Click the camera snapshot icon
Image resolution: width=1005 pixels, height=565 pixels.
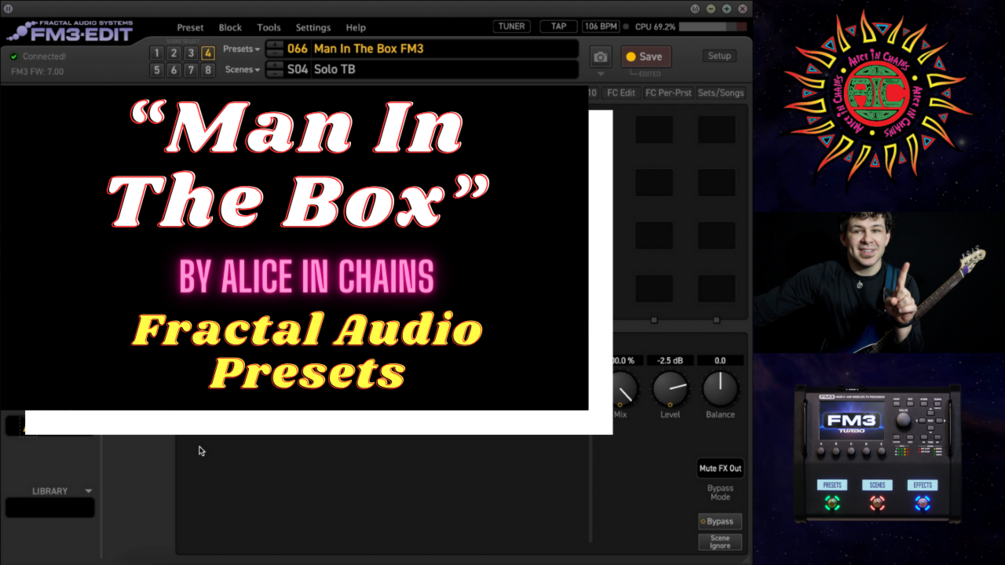(601, 57)
